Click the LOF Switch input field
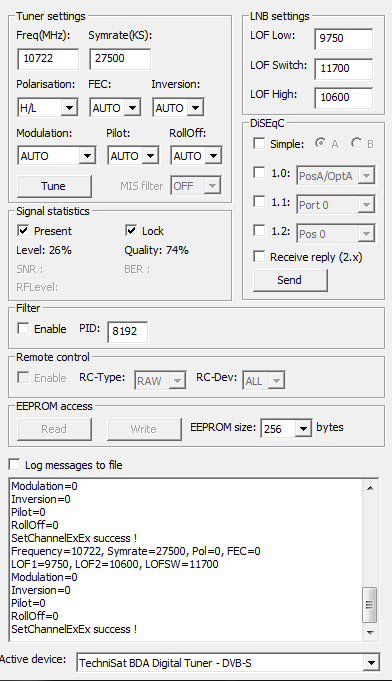The image size is (392, 681). coord(343,68)
